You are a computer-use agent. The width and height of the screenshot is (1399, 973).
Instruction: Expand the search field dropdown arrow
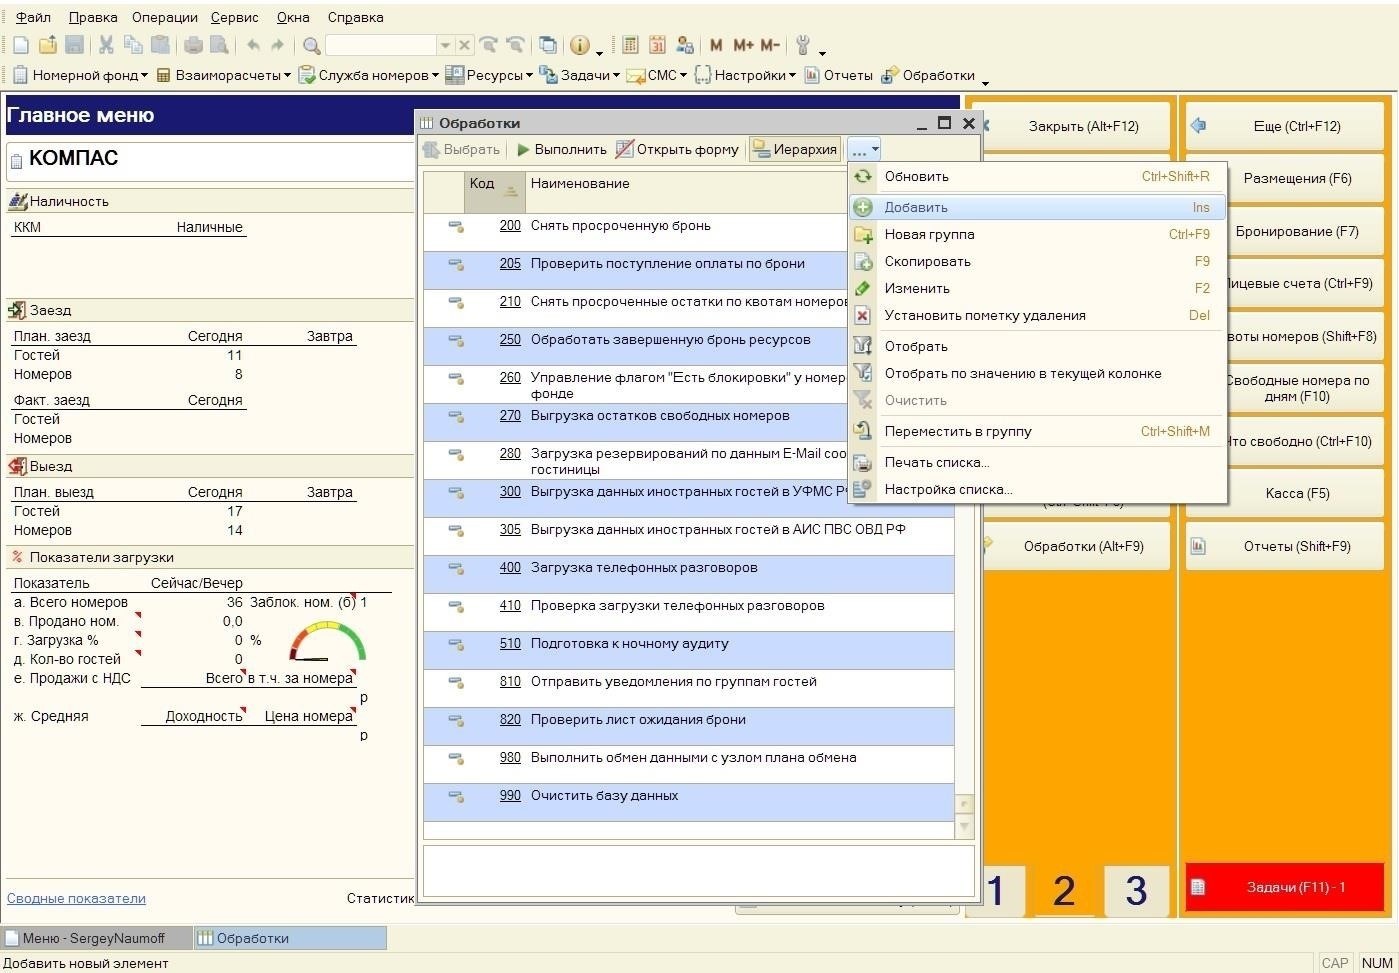(445, 45)
